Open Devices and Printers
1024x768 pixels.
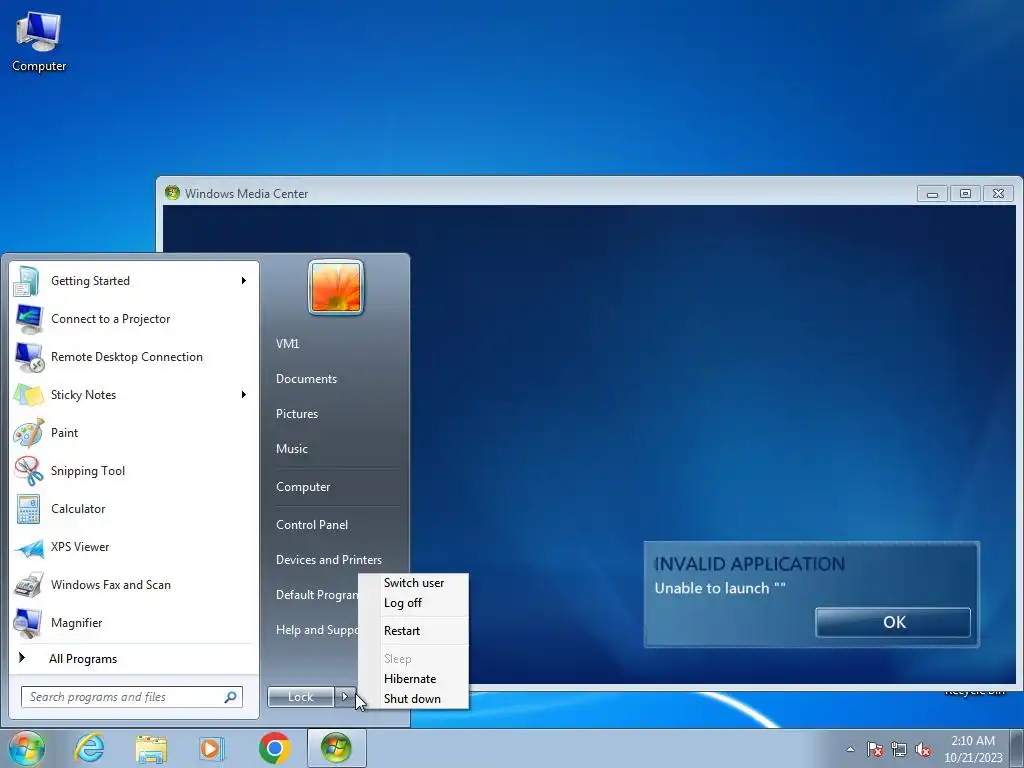click(x=328, y=560)
